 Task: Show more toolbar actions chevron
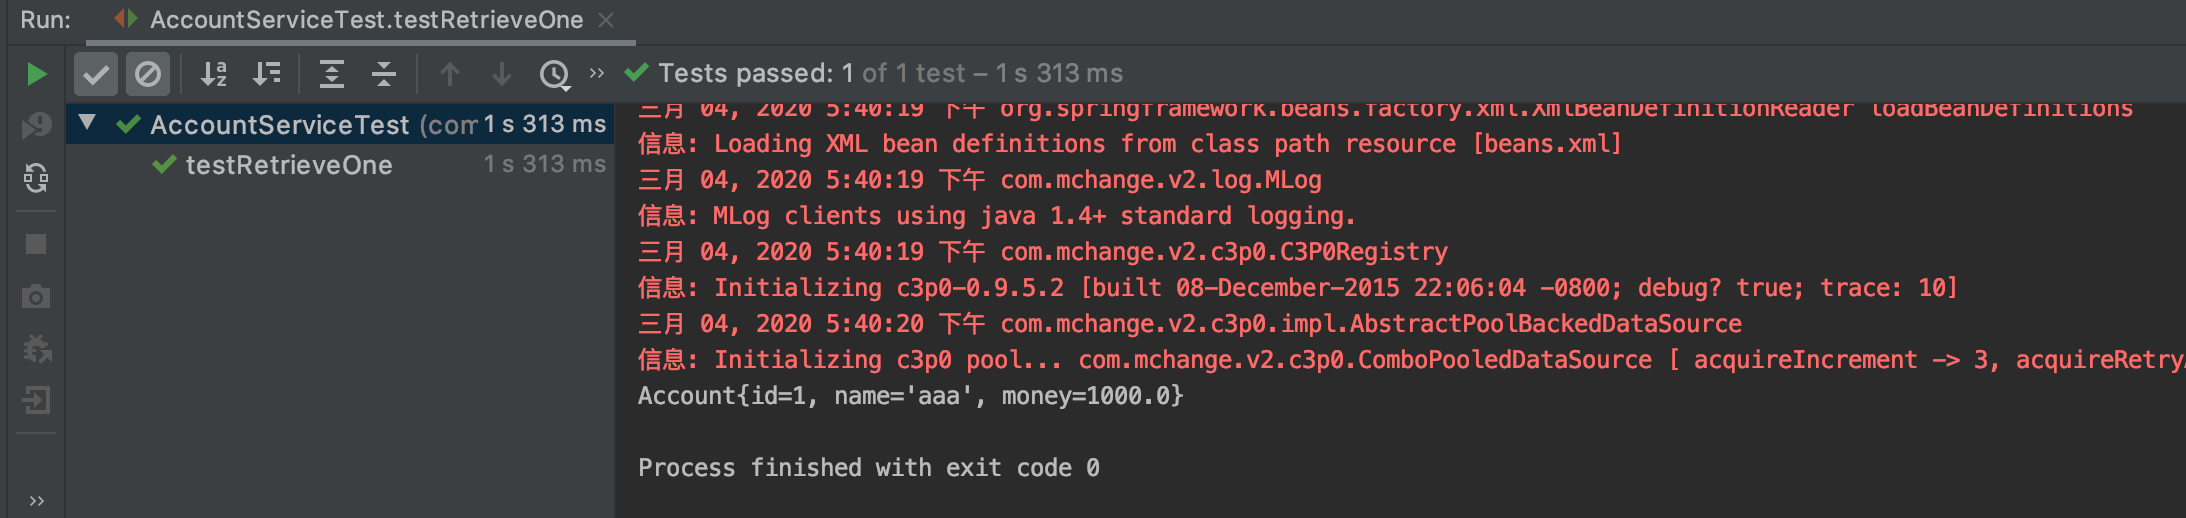pyautogui.click(x=597, y=73)
